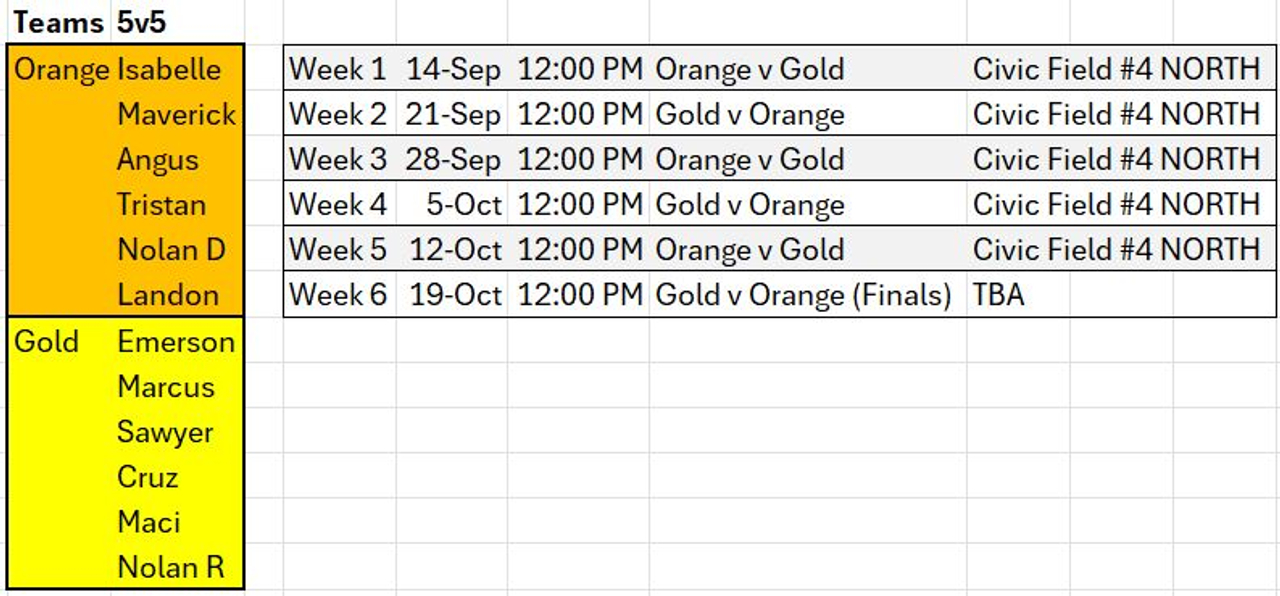
Task: Select the 'TBA' location cell
Action: point(998,296)
